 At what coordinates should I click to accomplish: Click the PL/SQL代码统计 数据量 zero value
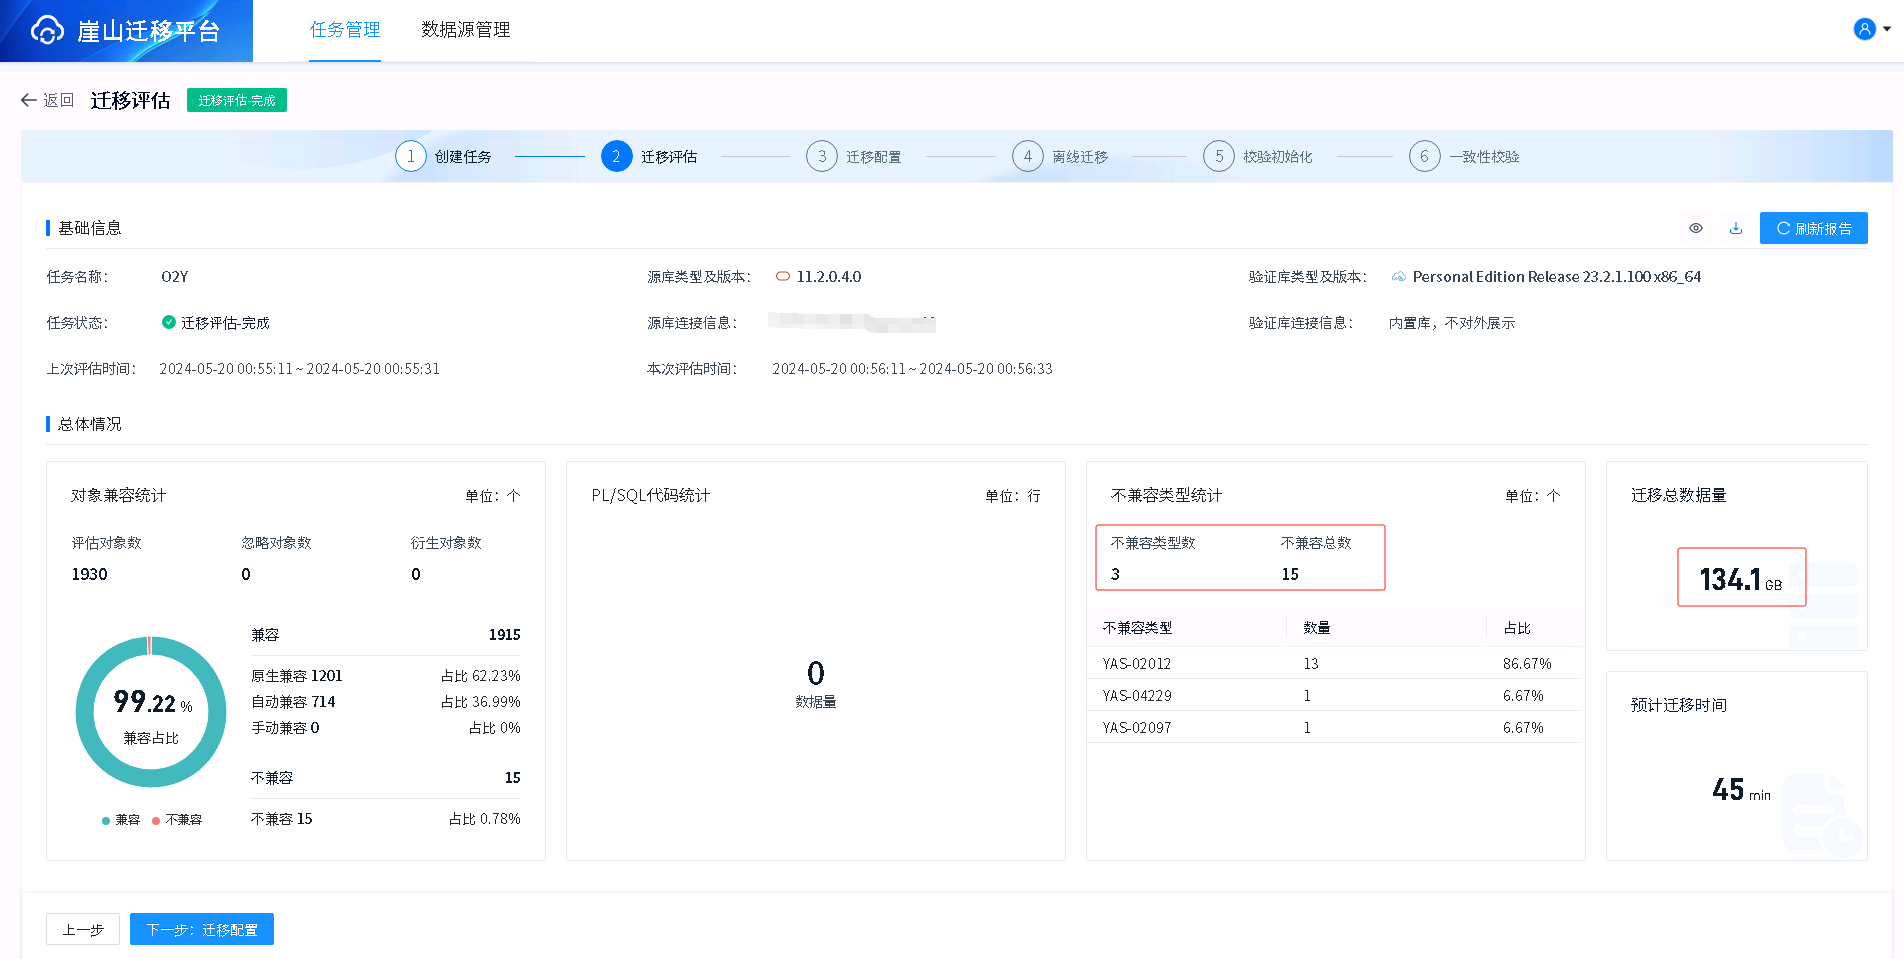click(816, 672)
